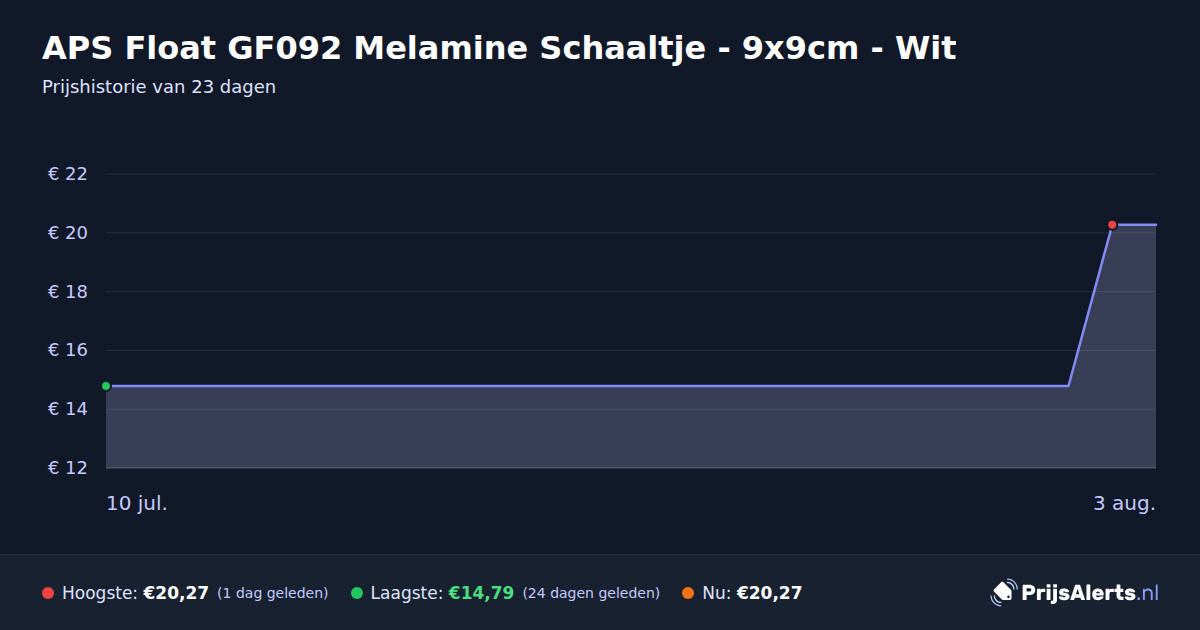Click the Hoogste price €20,27 value
1200x630 pixels.
(x=176, y=593)
